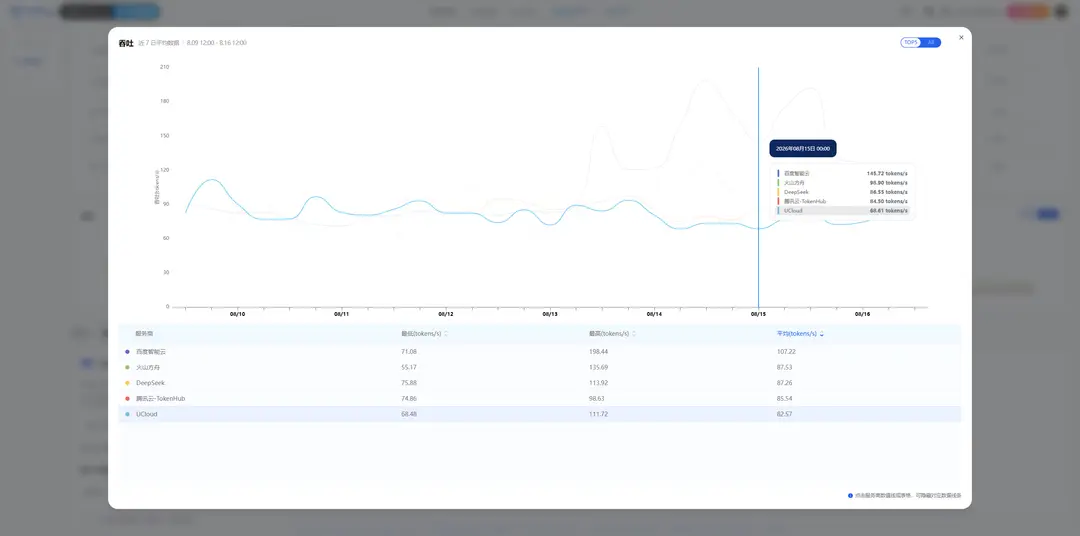The height and width of the screenshot is (536, 1080).
Task: Click UCloud highest value 111.72
Action: point(599,414)
